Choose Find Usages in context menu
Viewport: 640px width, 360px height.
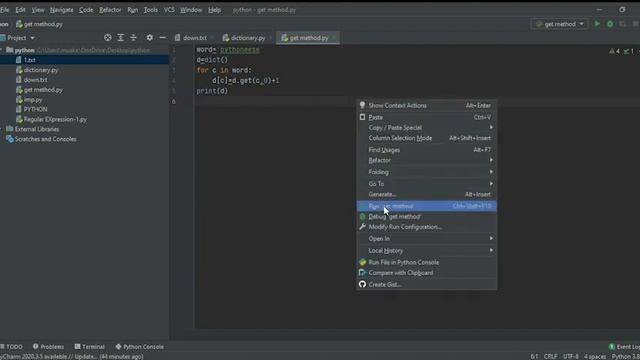[427, 150]
